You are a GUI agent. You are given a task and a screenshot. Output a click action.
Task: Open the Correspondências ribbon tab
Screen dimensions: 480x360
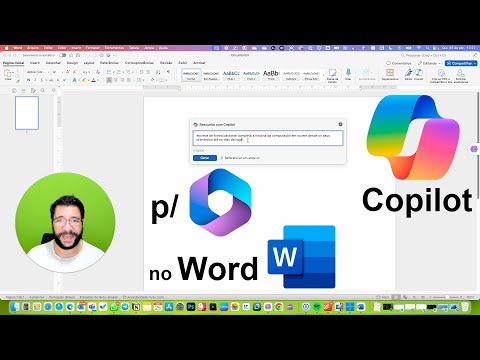pos(139,63)
